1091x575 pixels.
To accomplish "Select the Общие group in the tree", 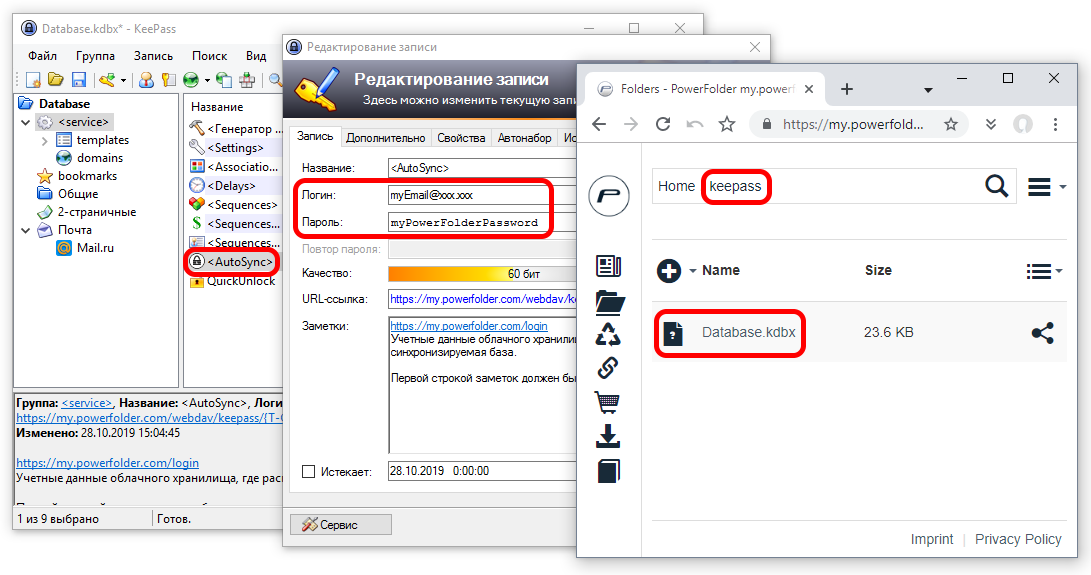I will (77, 194).
